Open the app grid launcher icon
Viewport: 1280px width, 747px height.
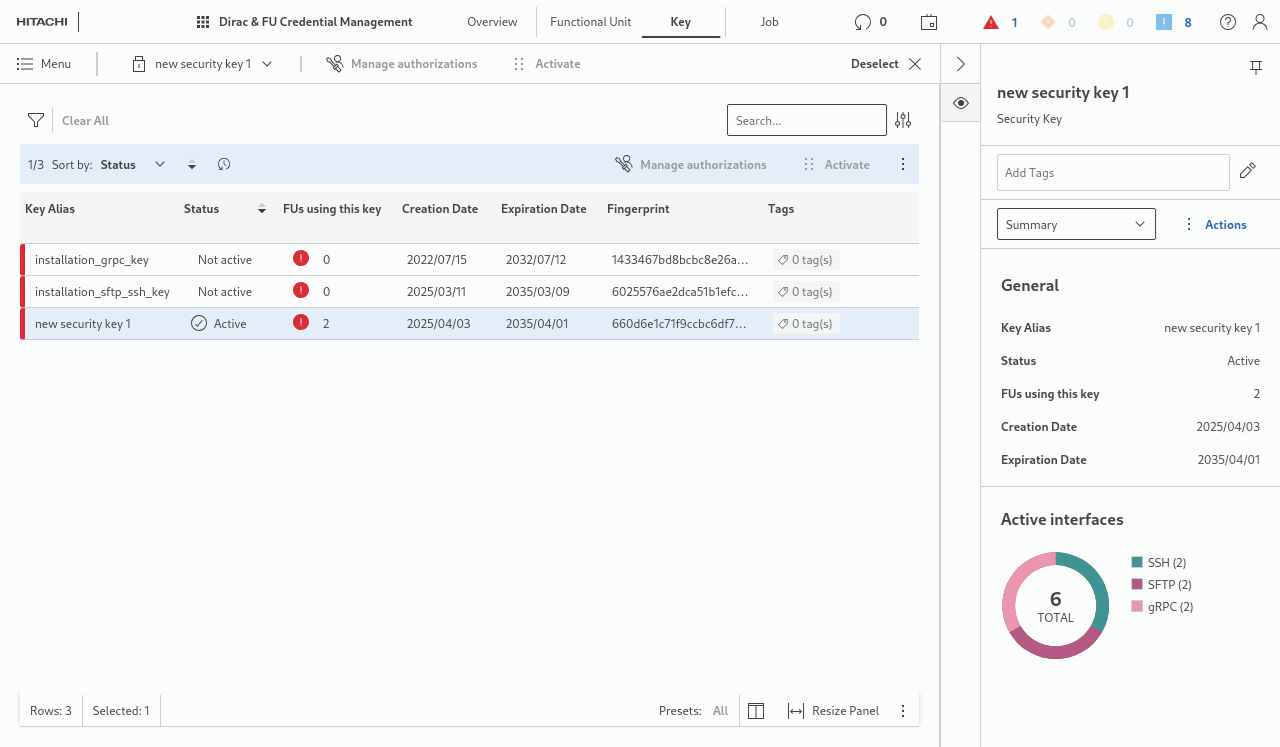pyautogui.click(x=203, y=22)
